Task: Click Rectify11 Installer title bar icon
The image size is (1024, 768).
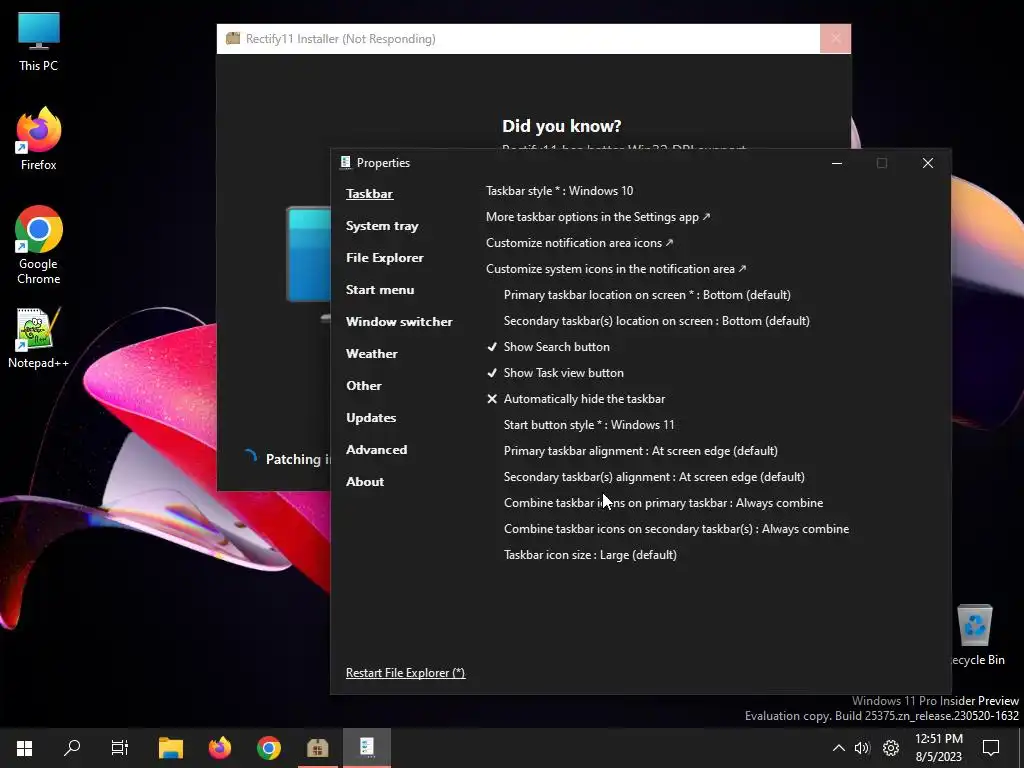Action: pyautogui.click(x=232, y=39)
